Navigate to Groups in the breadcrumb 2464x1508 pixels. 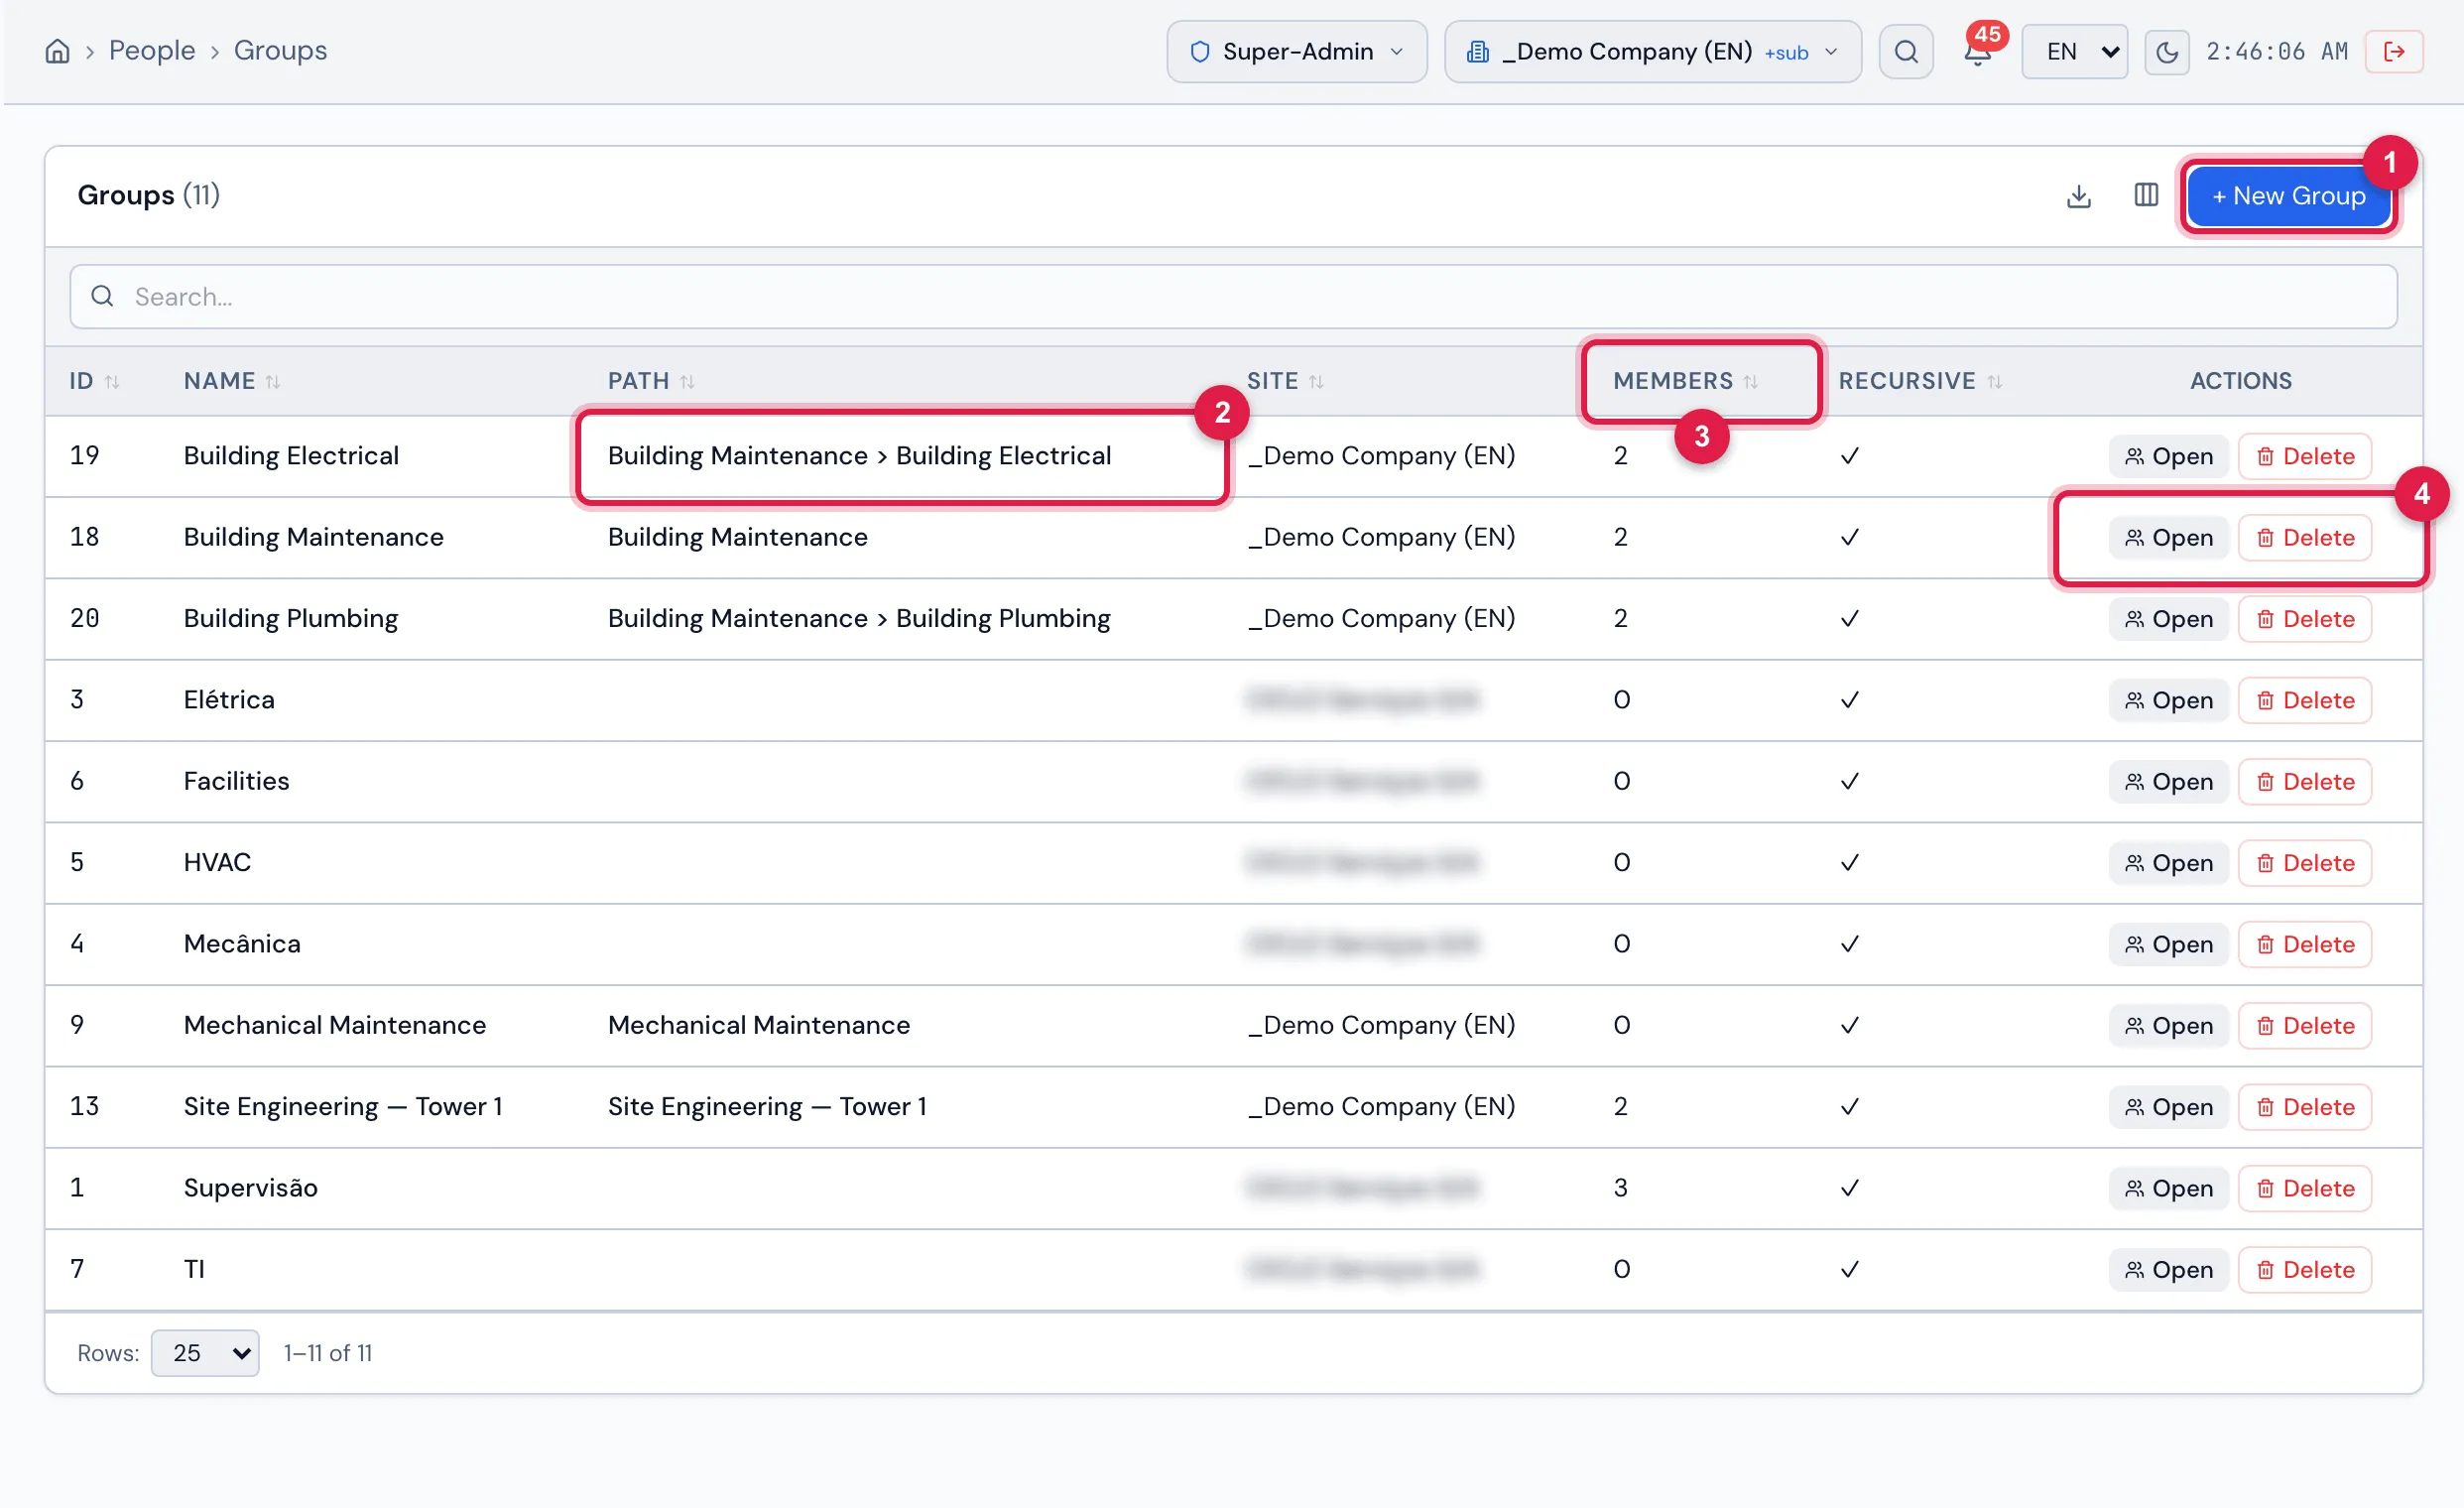[x=280, y=51]
